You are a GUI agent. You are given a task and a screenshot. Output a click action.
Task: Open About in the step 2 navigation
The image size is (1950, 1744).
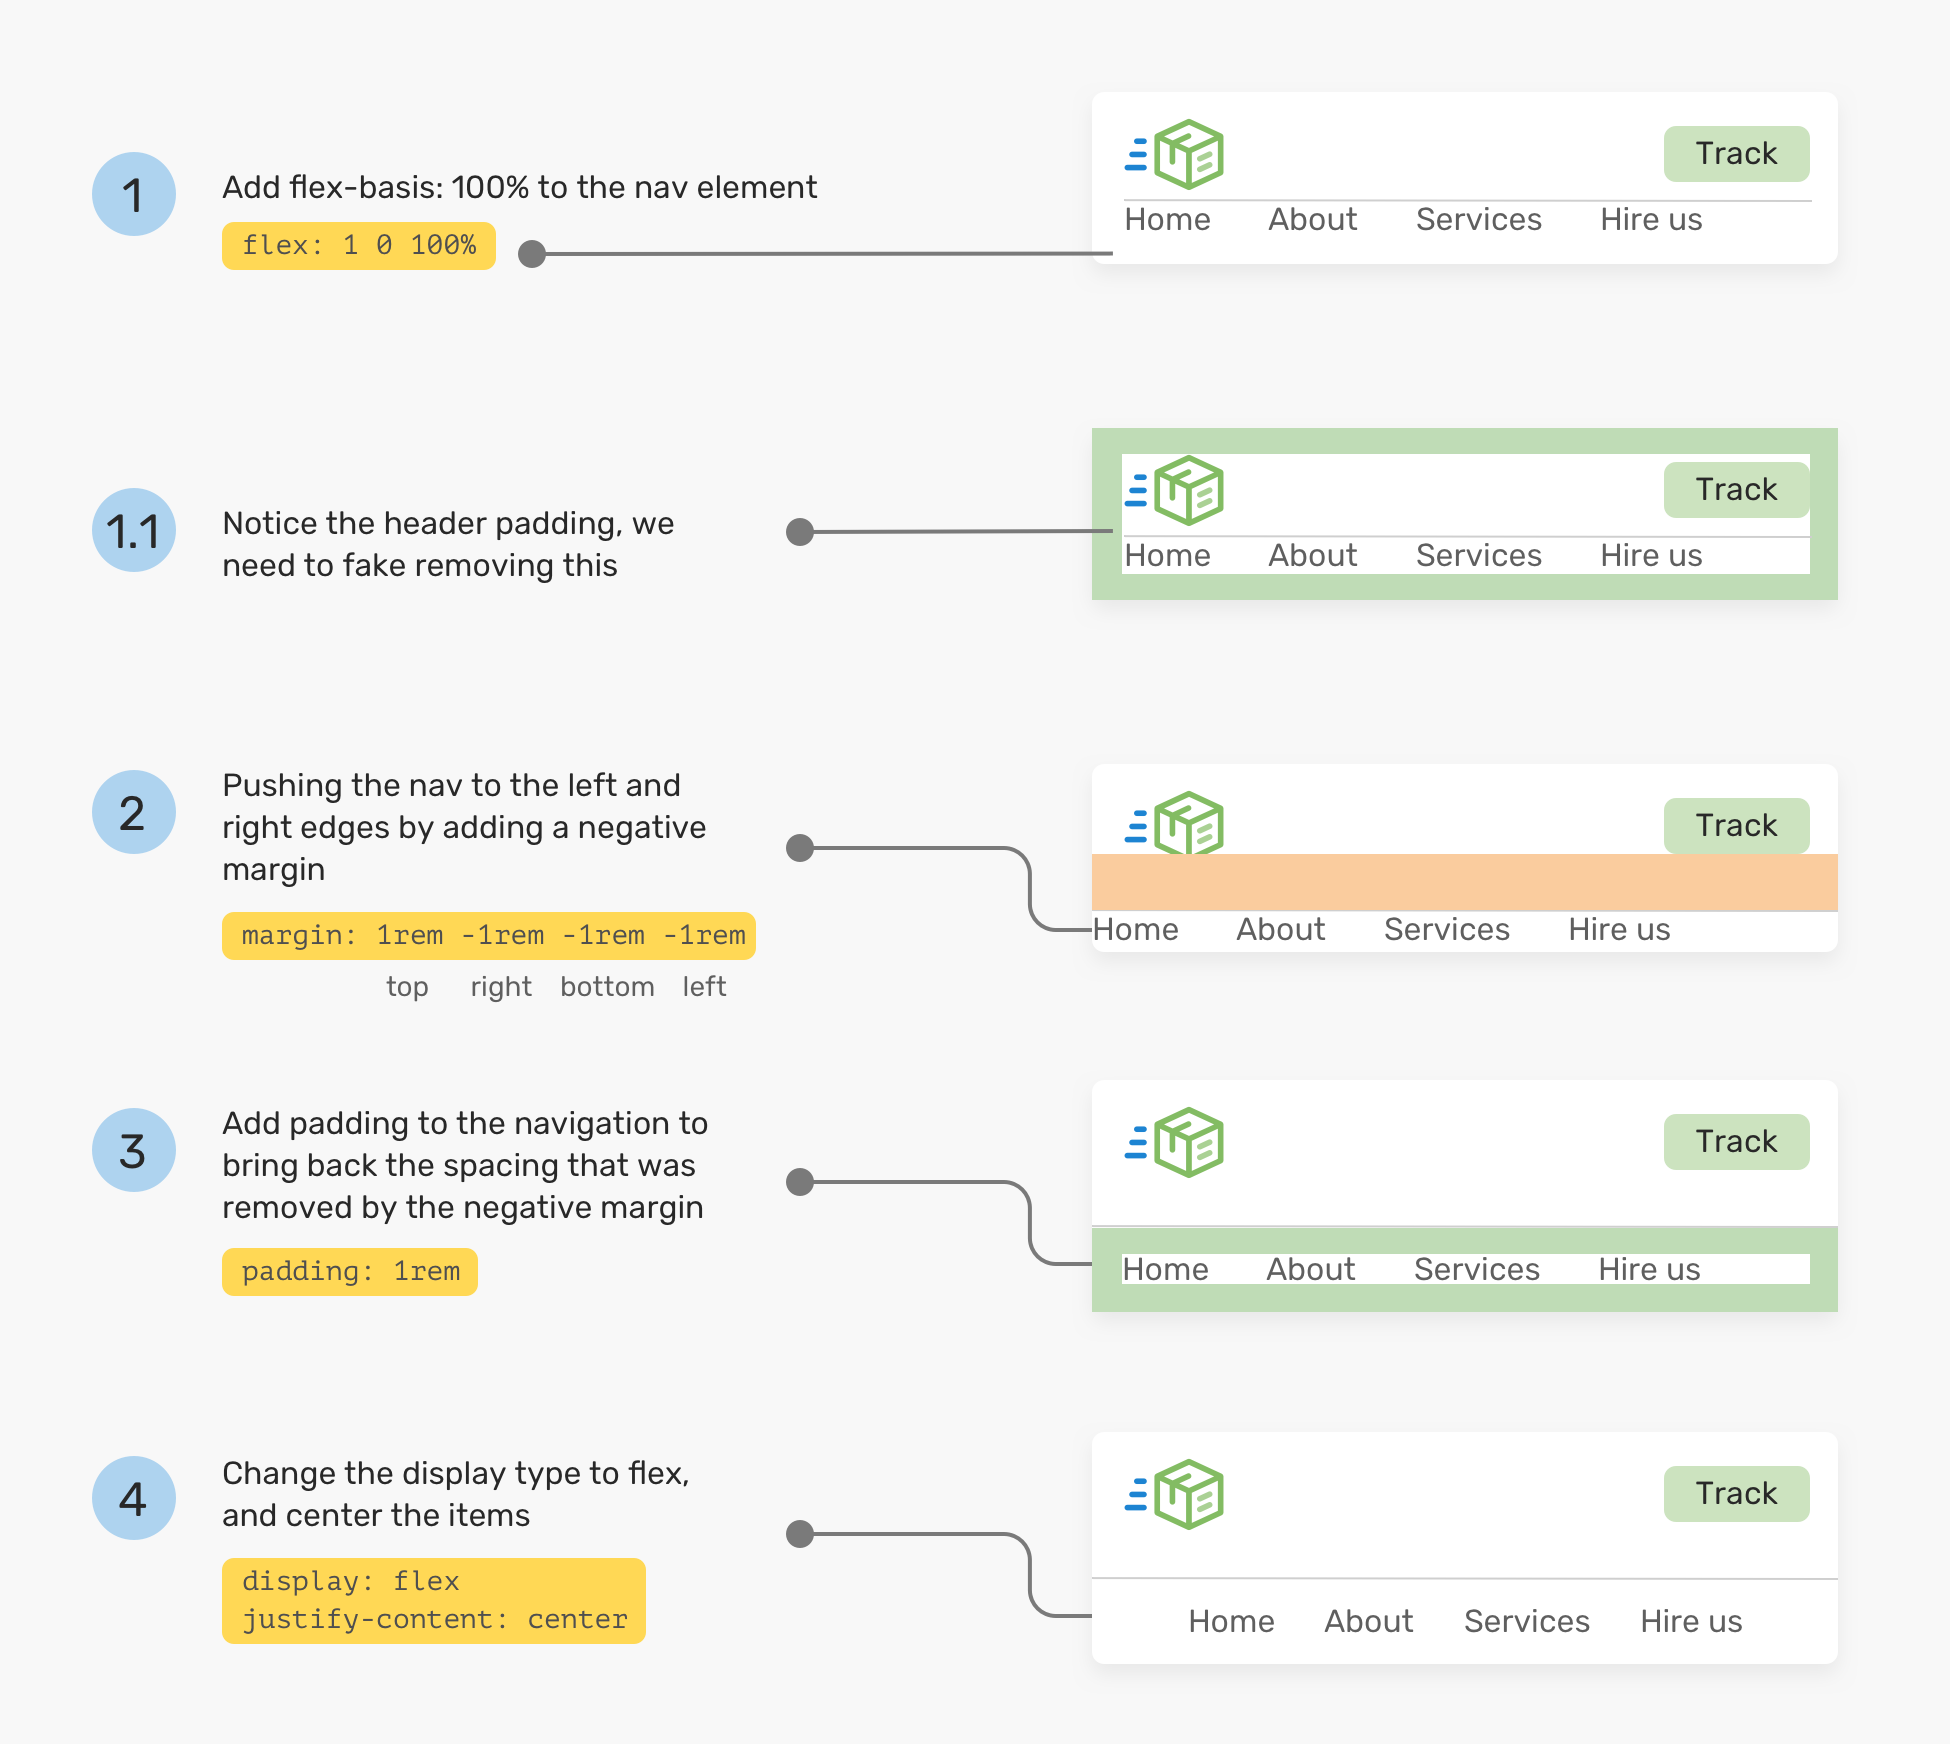coord(1280,929)
